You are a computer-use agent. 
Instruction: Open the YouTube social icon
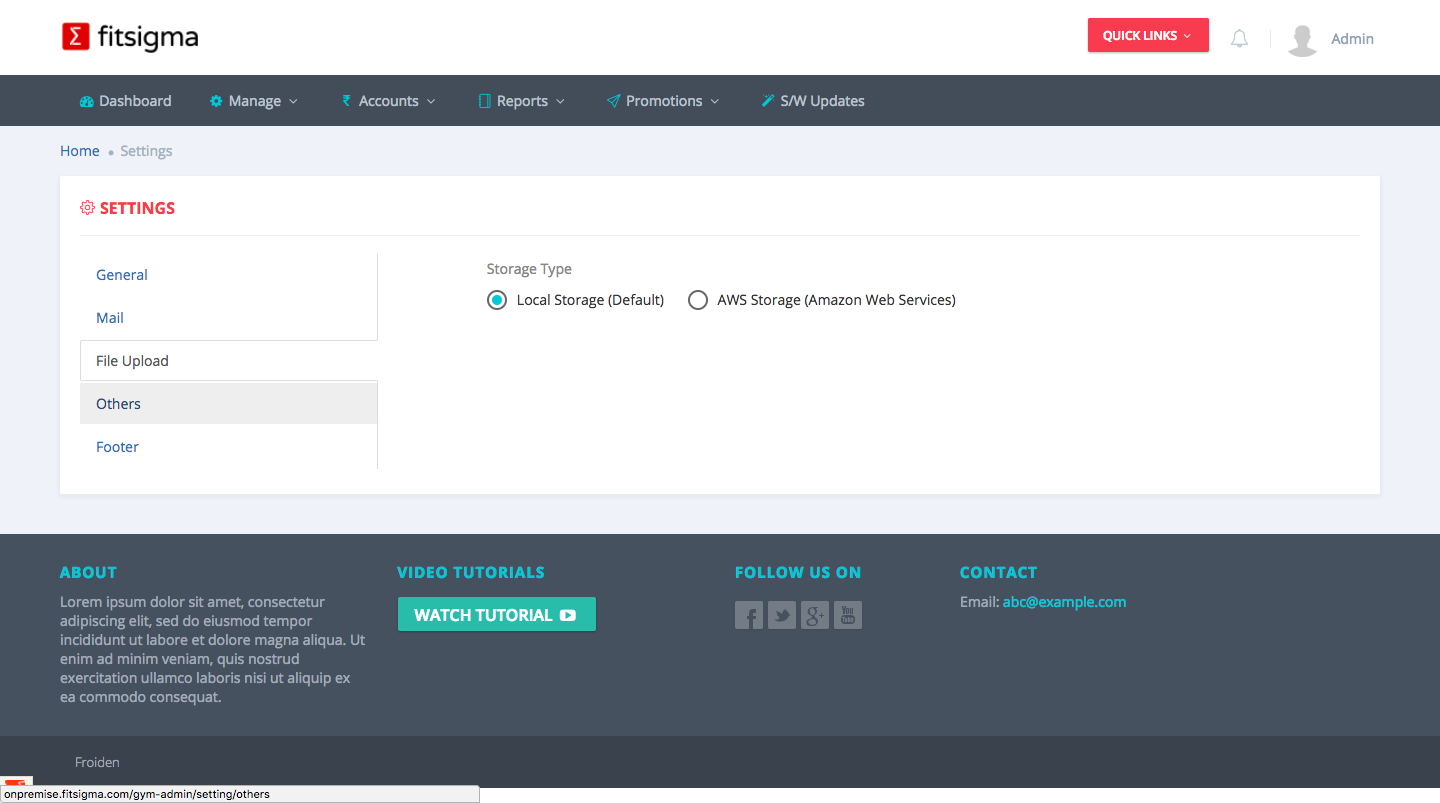[848, 615]
